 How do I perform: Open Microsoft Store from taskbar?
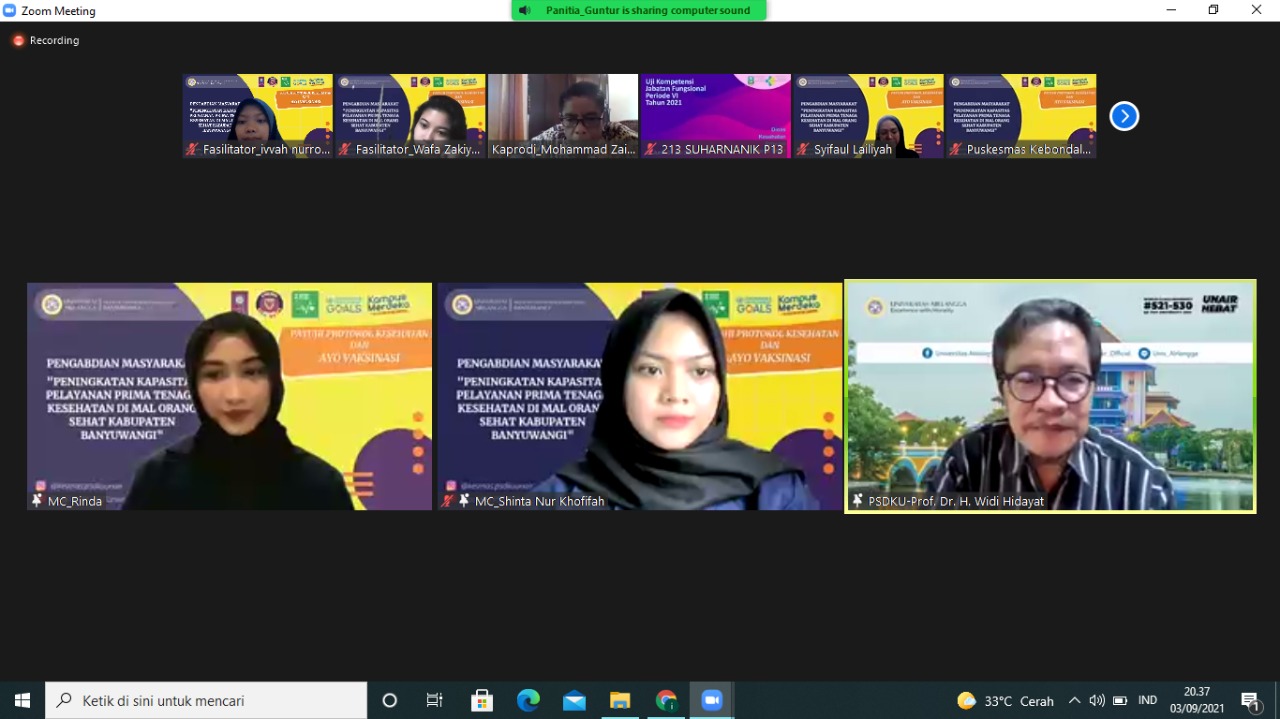(x=482, y=700)
